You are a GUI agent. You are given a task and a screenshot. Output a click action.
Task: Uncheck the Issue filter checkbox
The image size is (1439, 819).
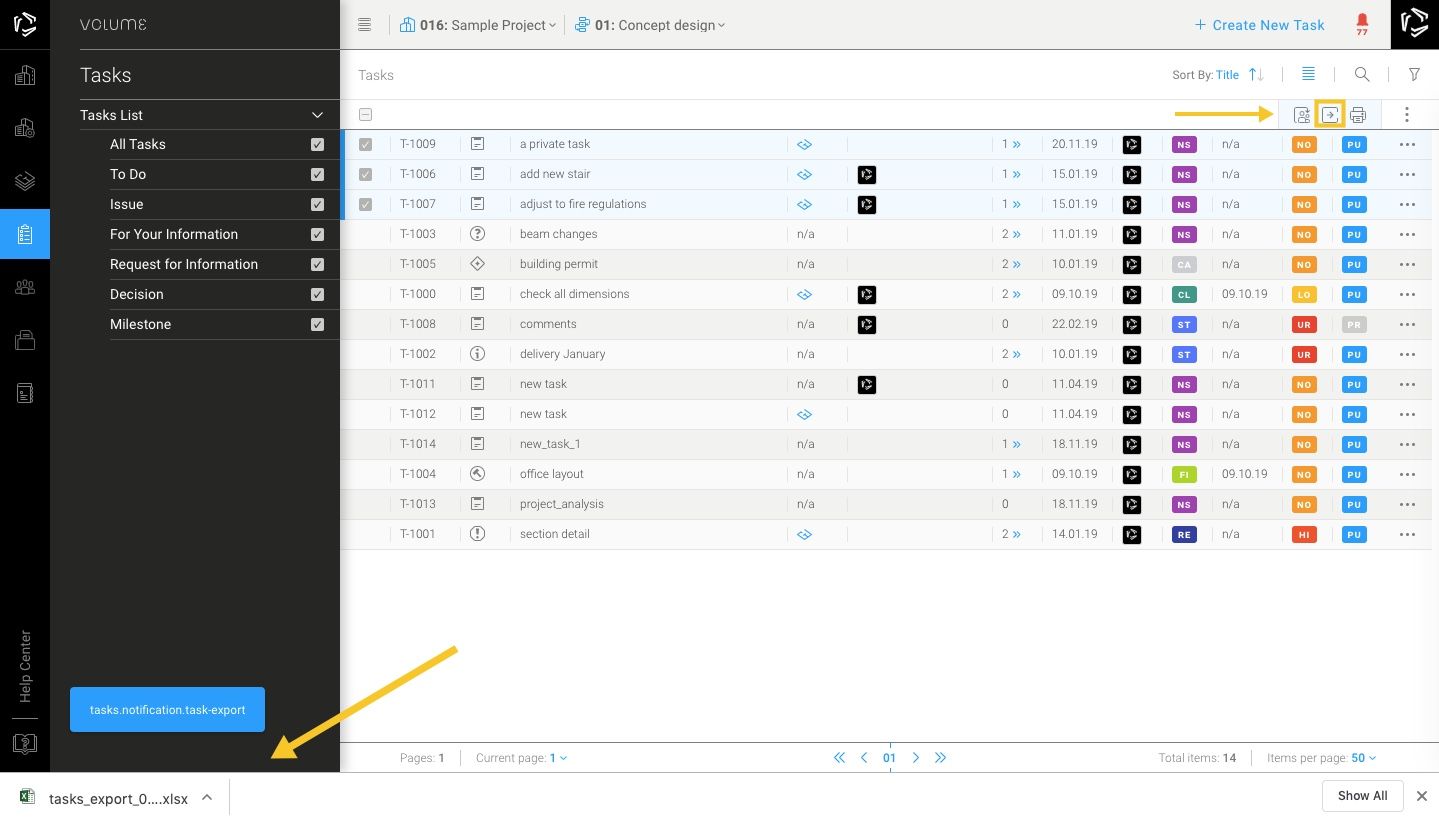317,204
